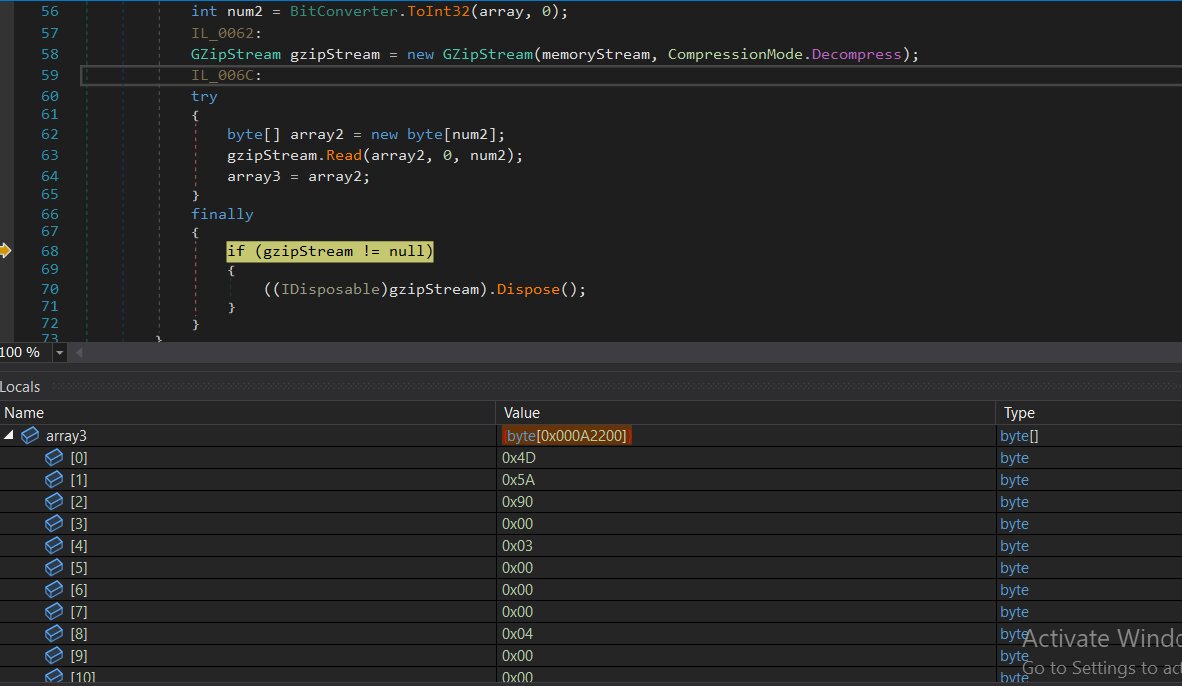
Task: Select the 0x4D value of element [0]
Action: click(x=518, y=458)
